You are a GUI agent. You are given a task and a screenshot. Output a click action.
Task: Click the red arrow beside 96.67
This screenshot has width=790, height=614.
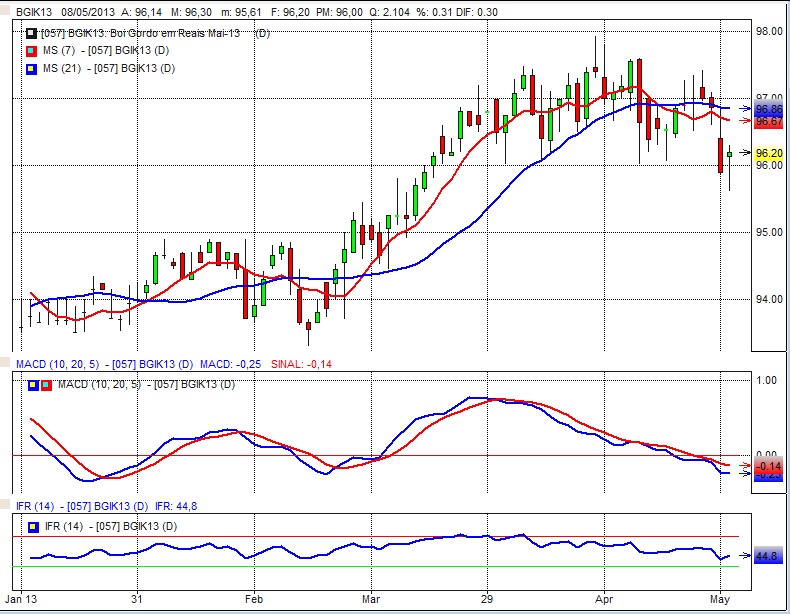tap(743, 120)
